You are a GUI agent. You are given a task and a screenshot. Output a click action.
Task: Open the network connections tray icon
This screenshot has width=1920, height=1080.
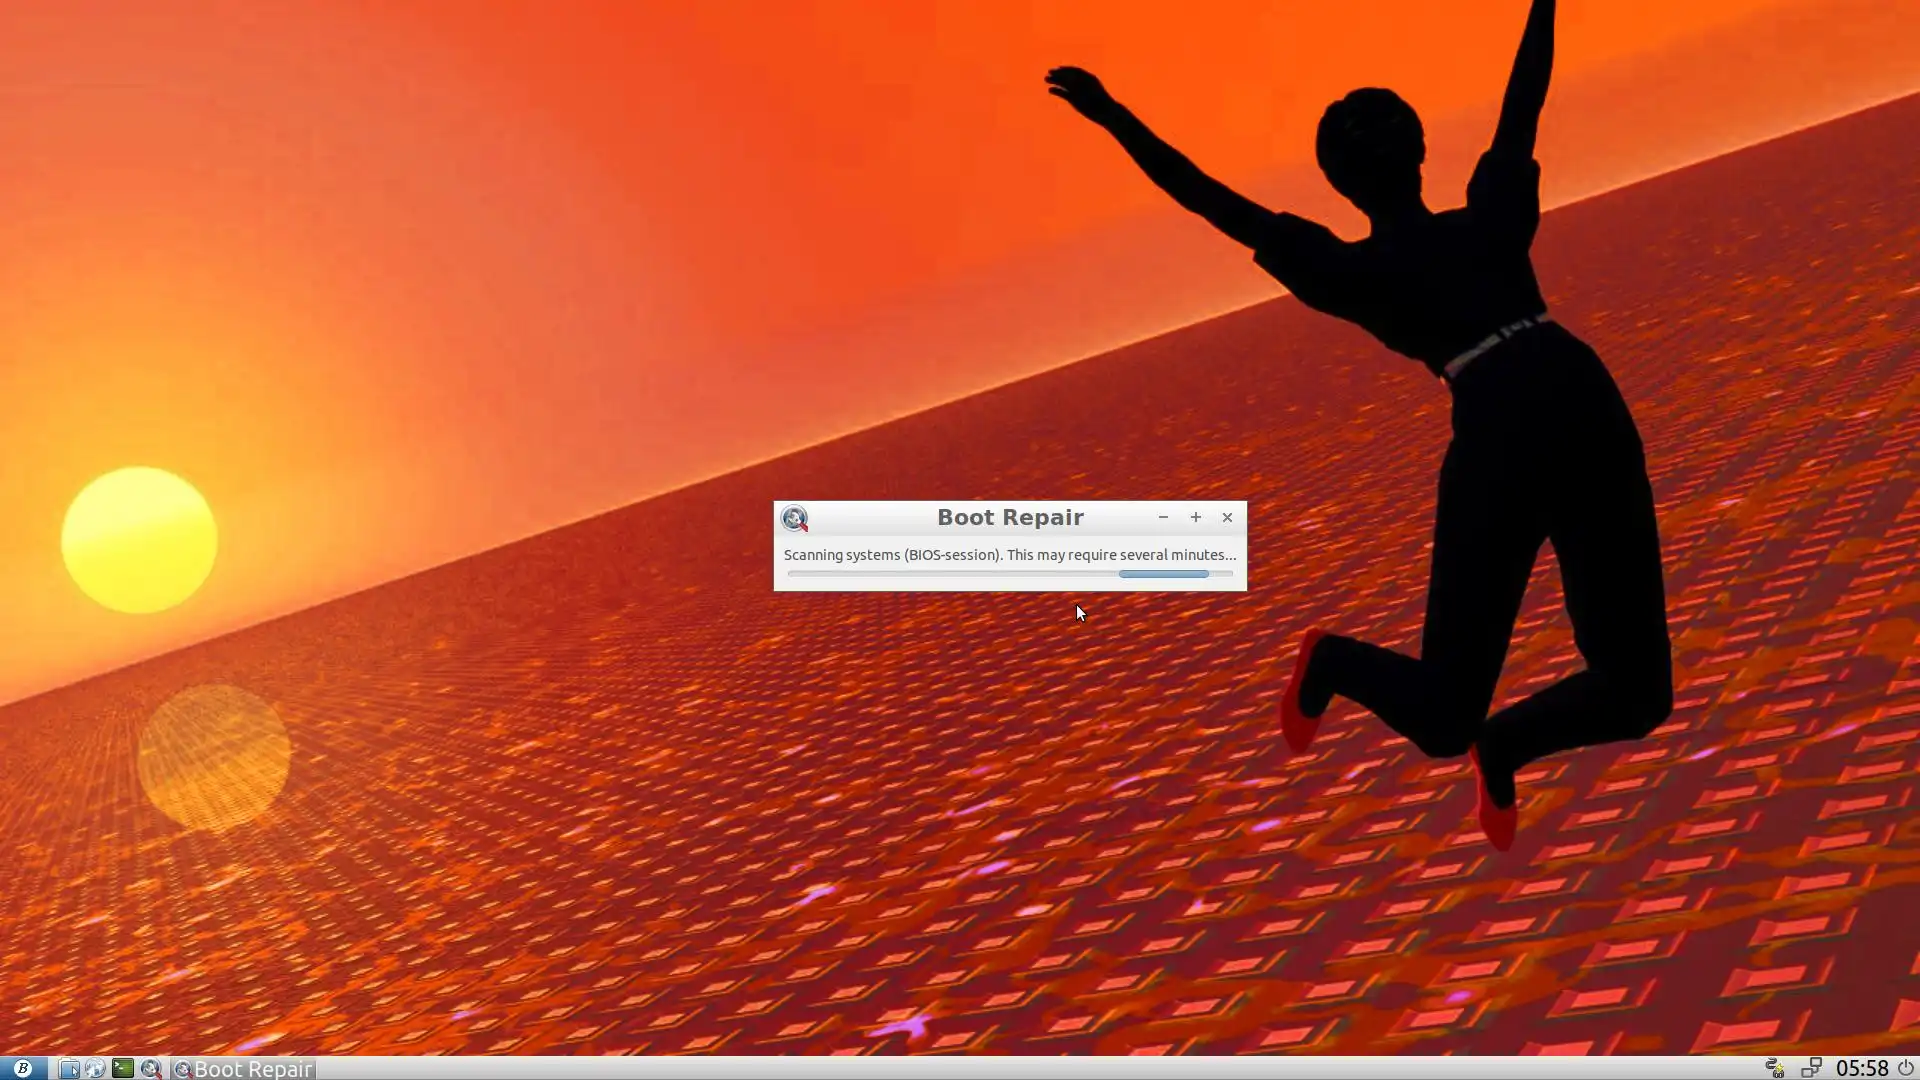click(1810, 1068)
